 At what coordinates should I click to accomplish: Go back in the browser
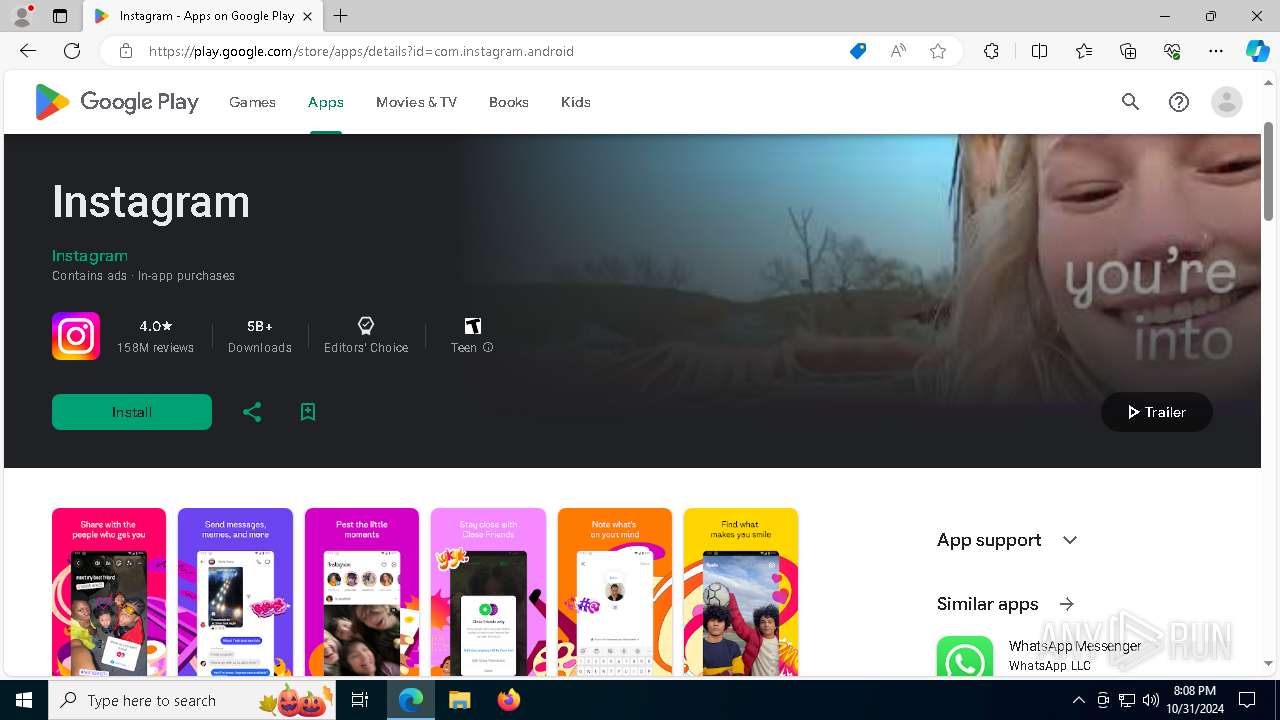click(x=28, y=51)
